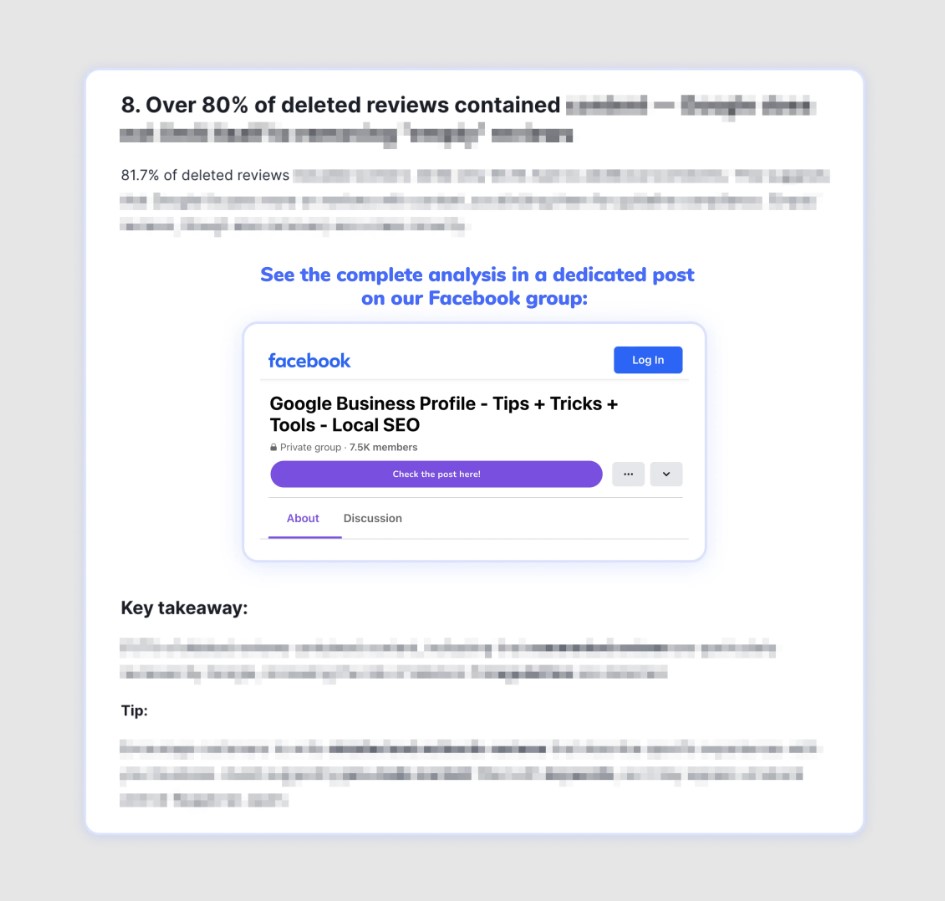Click the purple underline beneath About tab

[x=305, y=537]
